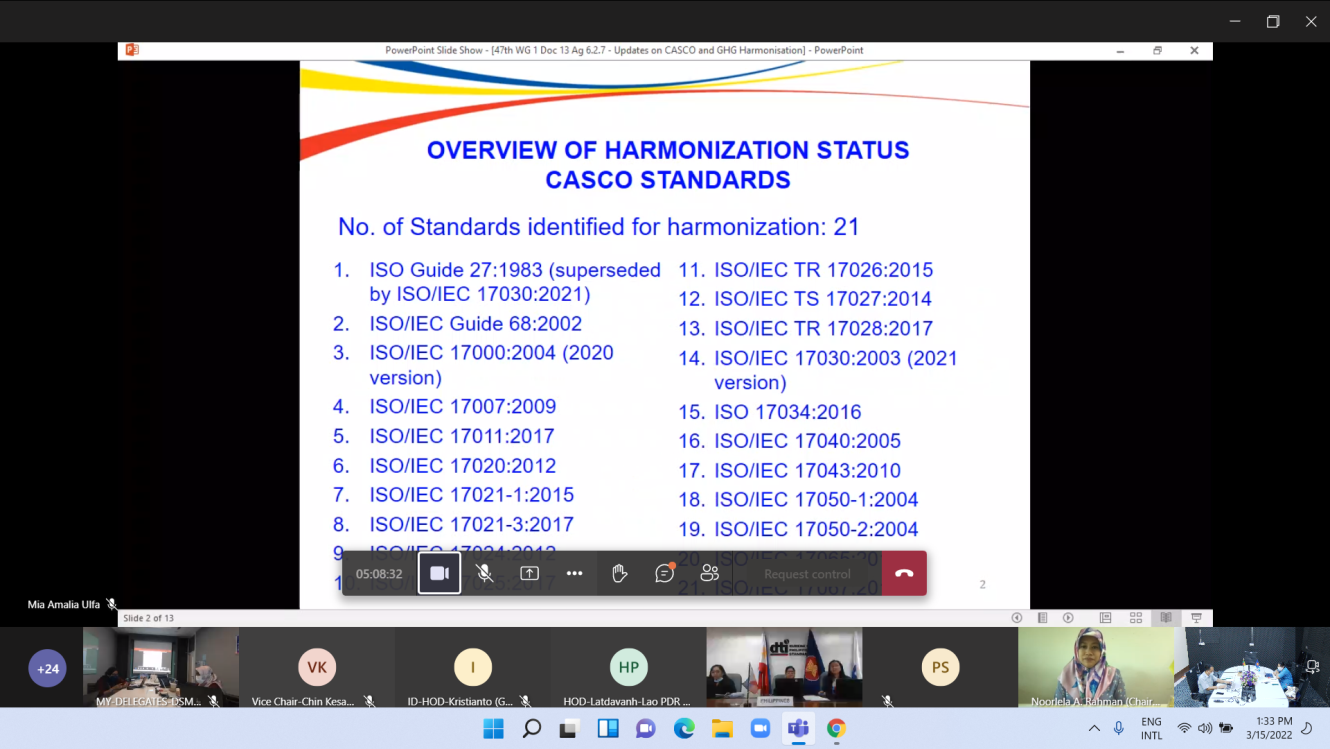Select the conference room video tile at far right
1330x749 pixels.
[1252, 667]
